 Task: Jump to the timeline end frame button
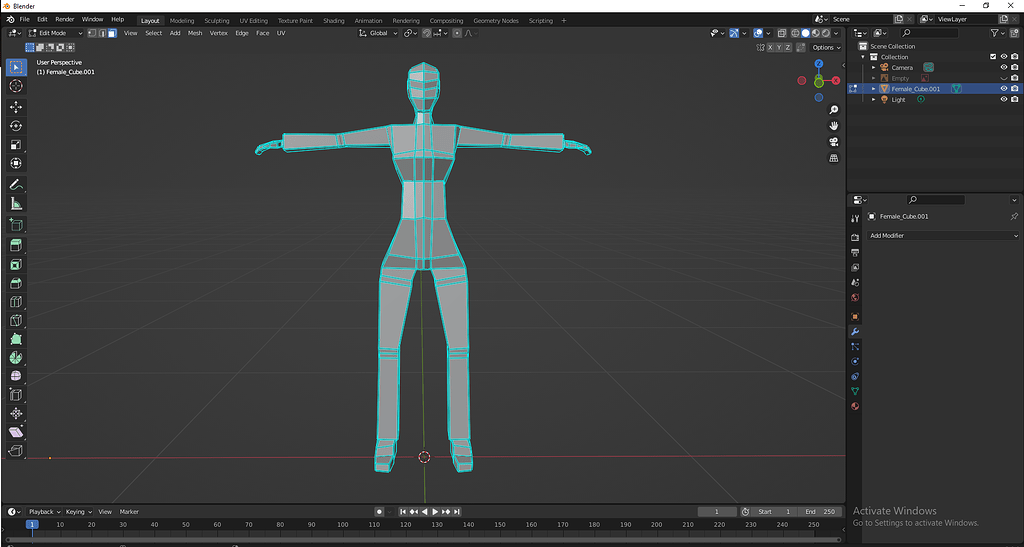tap(457, 512)
